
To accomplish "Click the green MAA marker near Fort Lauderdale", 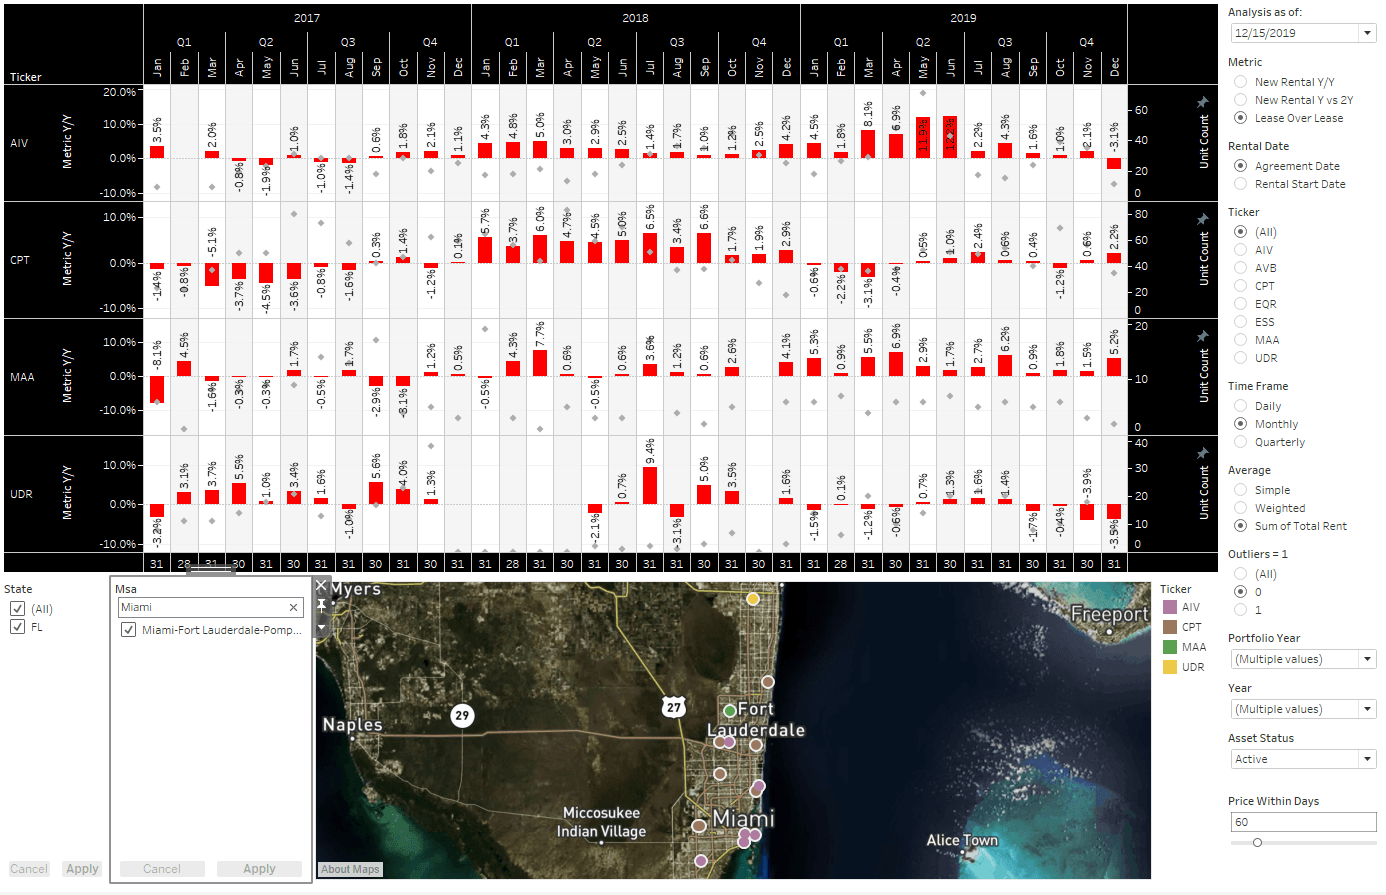I will click(x=730, y=710).
